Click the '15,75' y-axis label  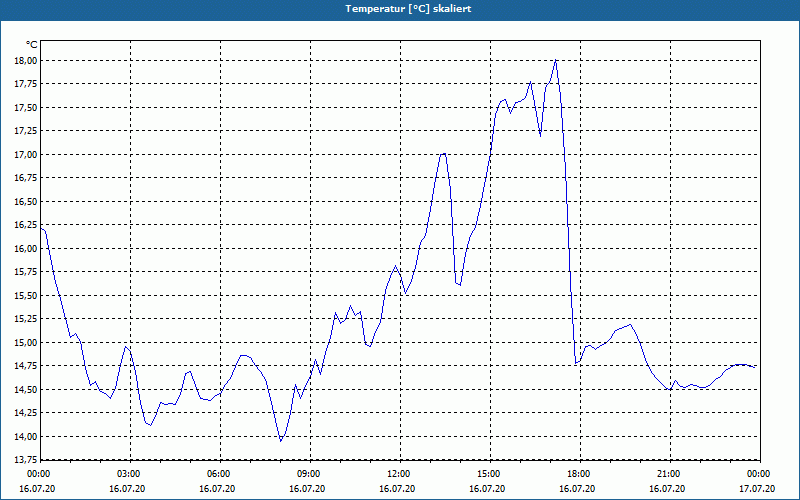(26, 272)
